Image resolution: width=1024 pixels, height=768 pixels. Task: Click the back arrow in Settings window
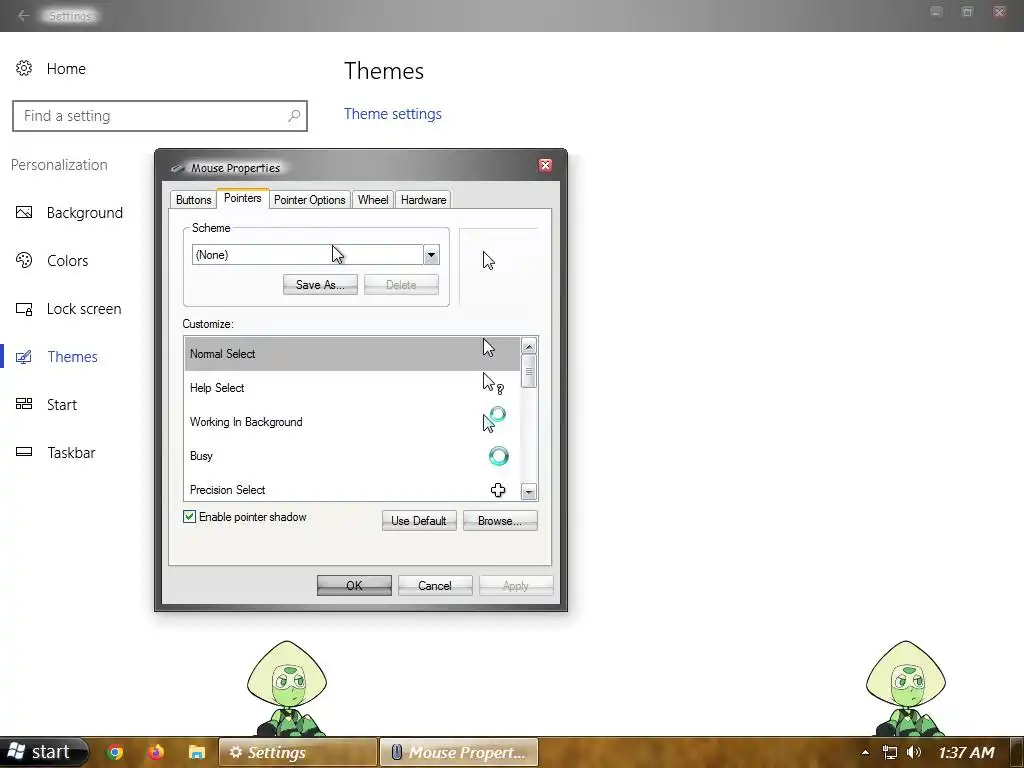tap(24, 16)
